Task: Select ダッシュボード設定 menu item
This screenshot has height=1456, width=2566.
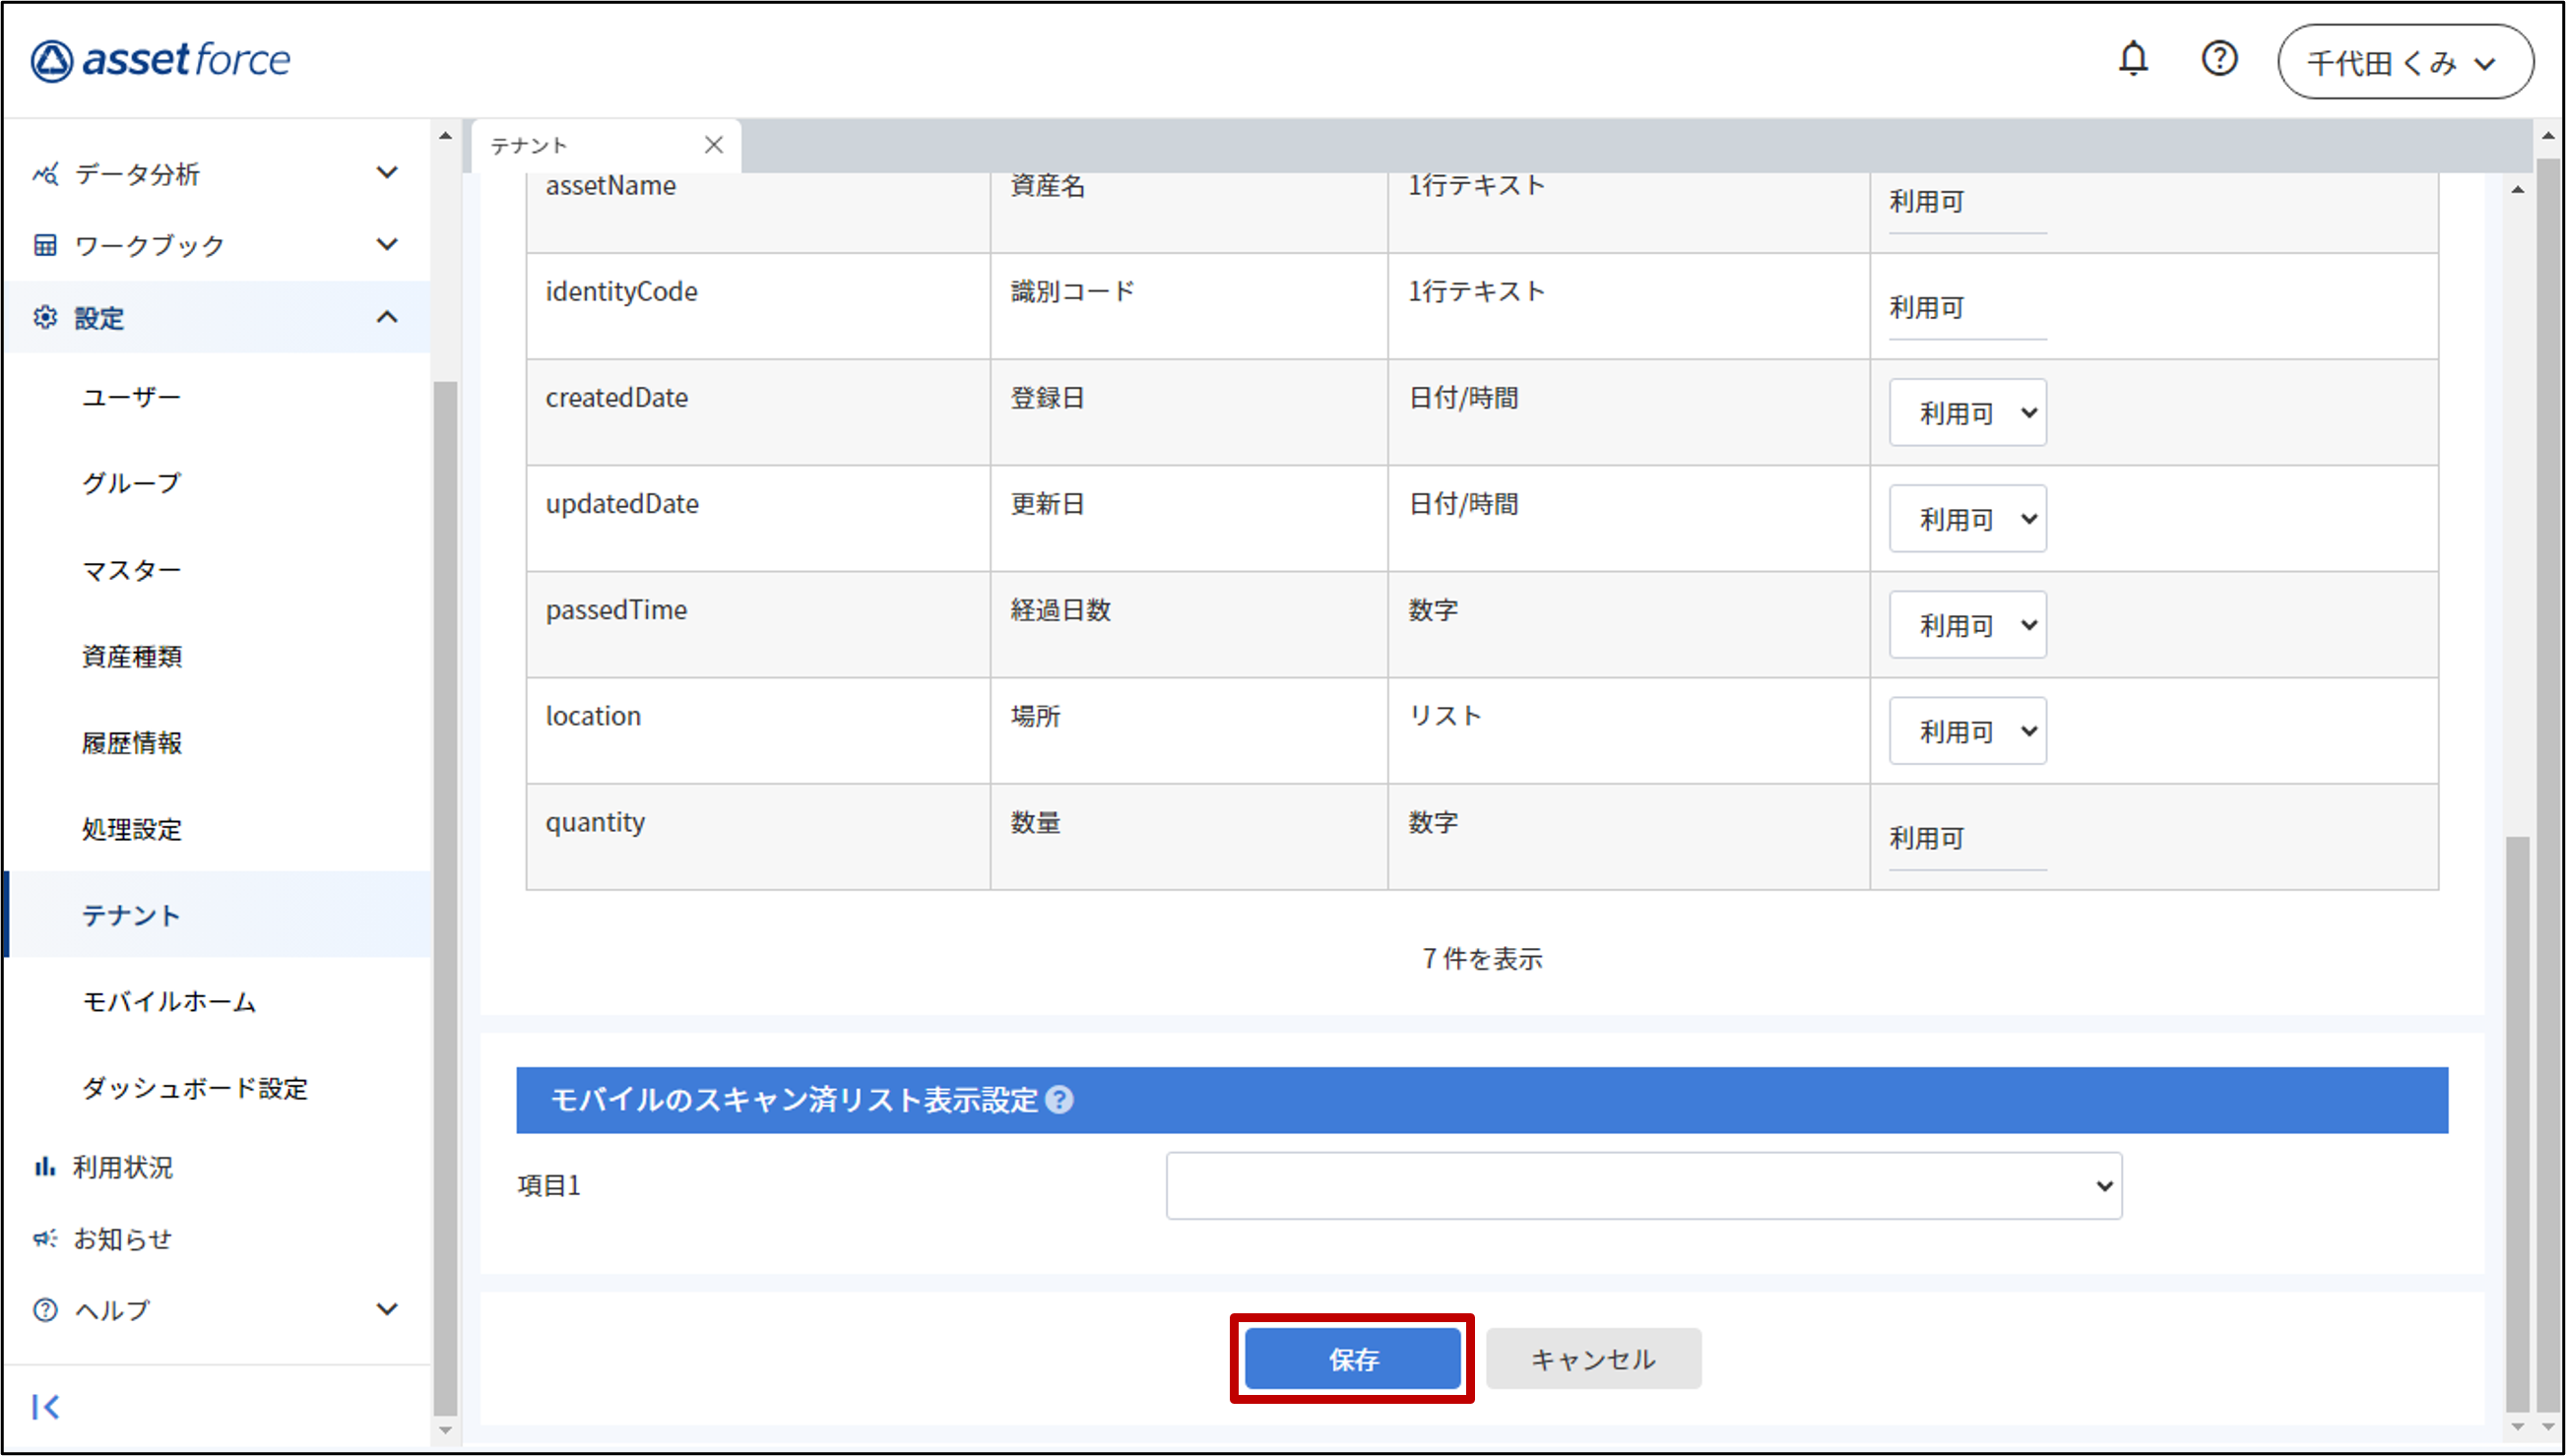Action: pos(195,1088)
